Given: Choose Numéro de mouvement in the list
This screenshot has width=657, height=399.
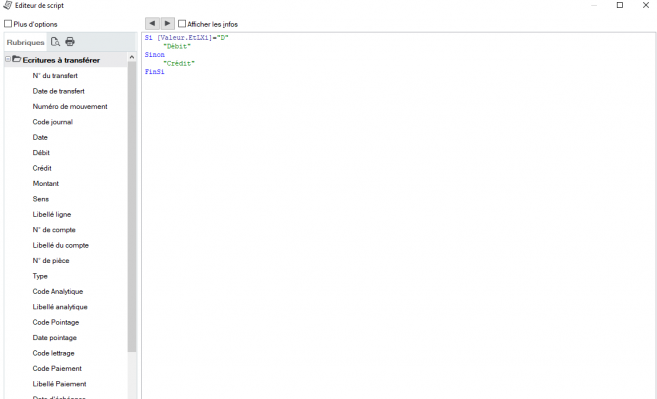Looking at the screenshot, I should coord(70,106).
